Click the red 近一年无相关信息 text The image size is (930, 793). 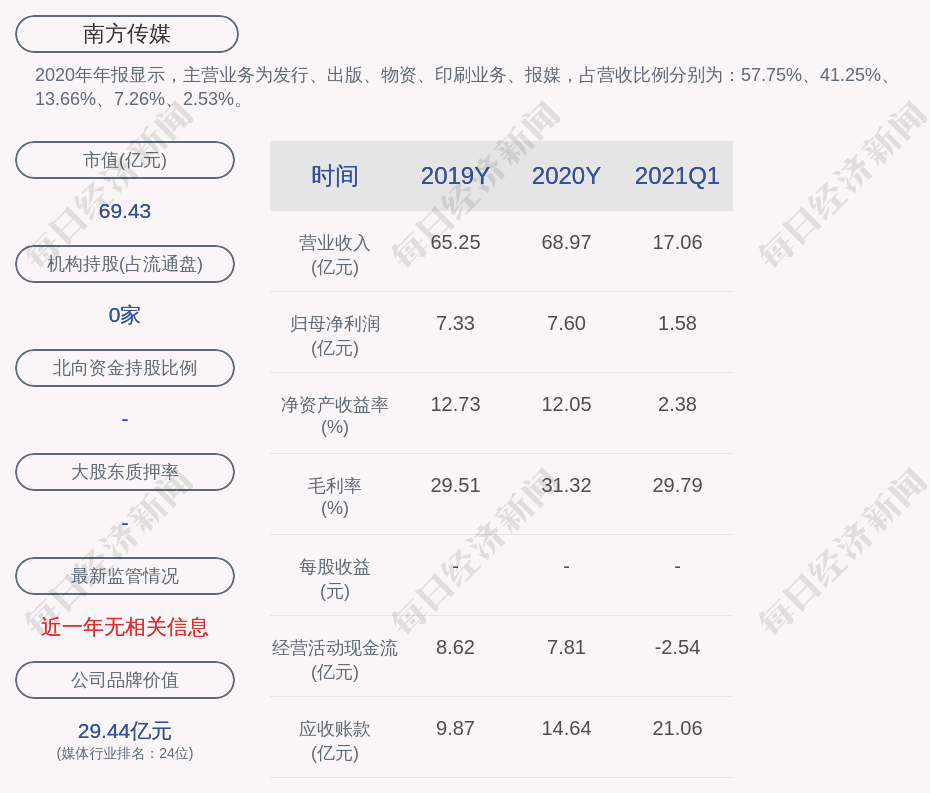pos(125,627)
